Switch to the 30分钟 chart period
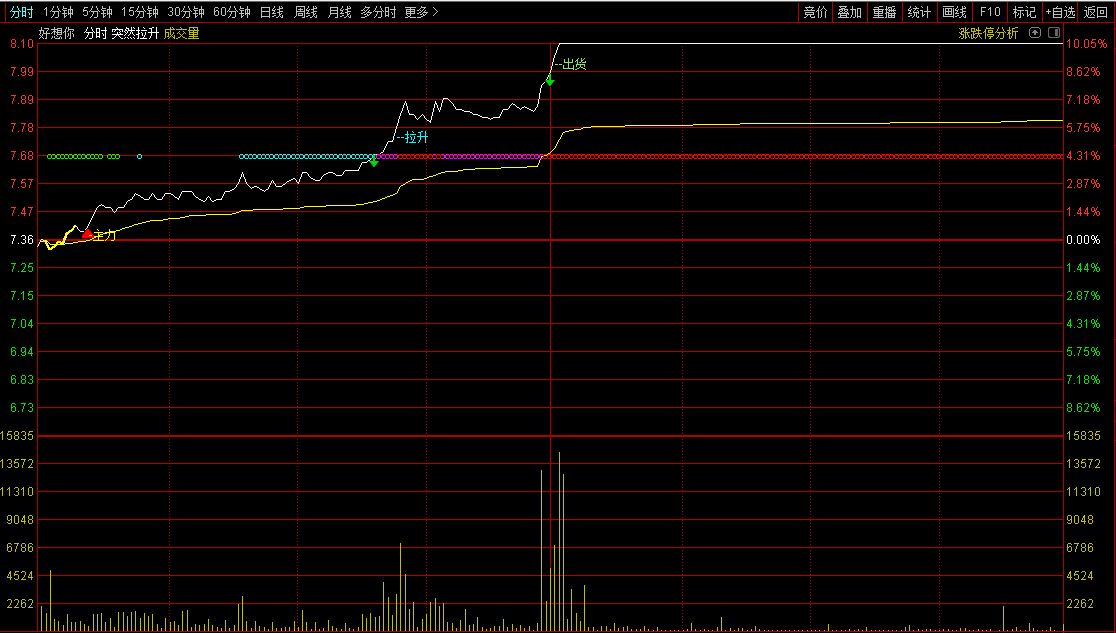This screenshot has width=1116, height=633. coord(186,12)
